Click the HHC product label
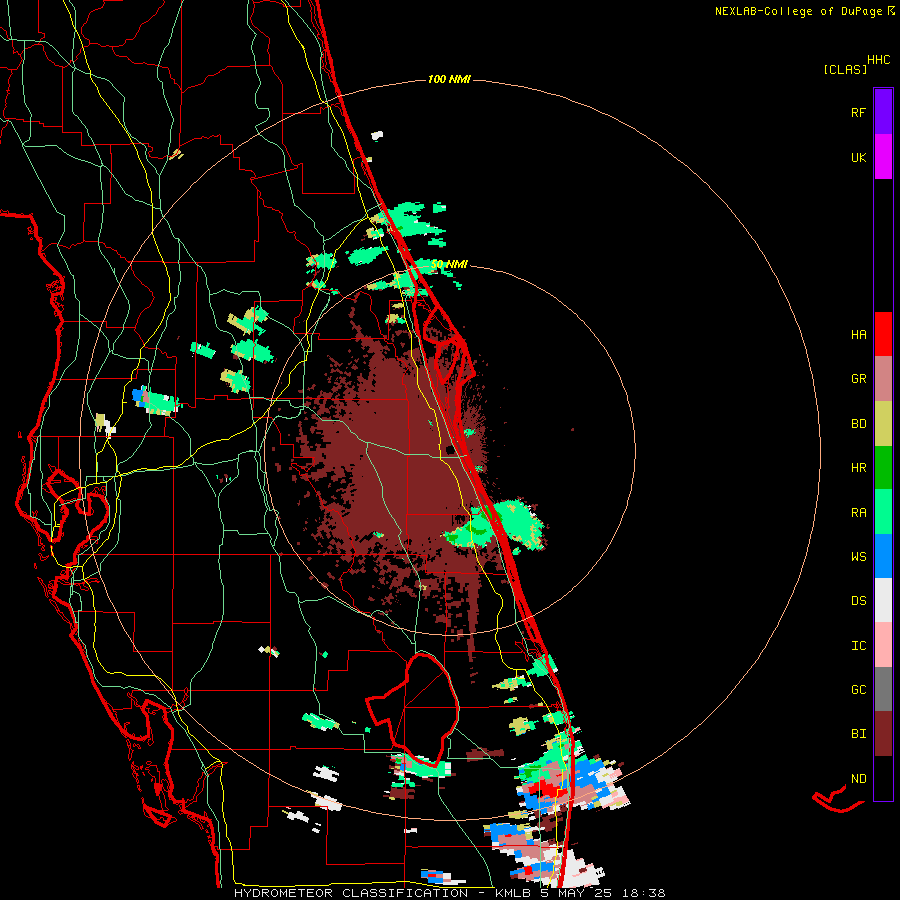900x900 pixels. [x=878, y=60]
